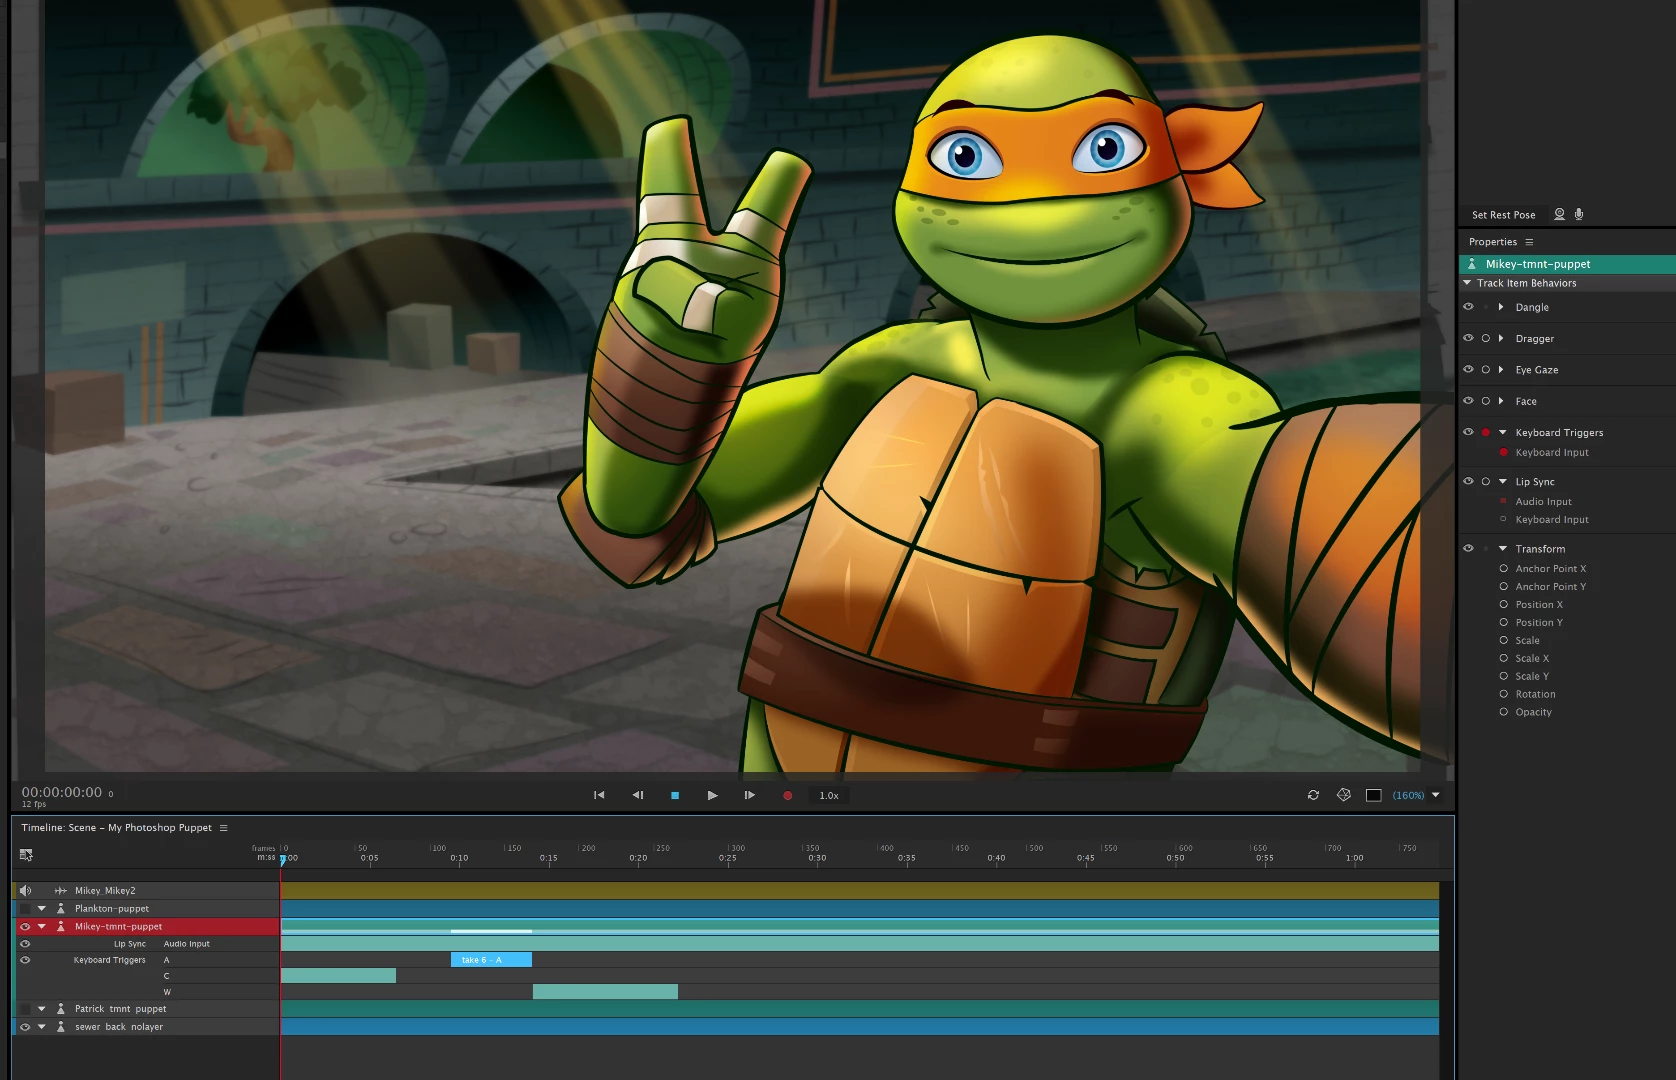This screenshot has height=1080, width=1676.
Task: Start recording with the red record button
Action: [788, 796]
